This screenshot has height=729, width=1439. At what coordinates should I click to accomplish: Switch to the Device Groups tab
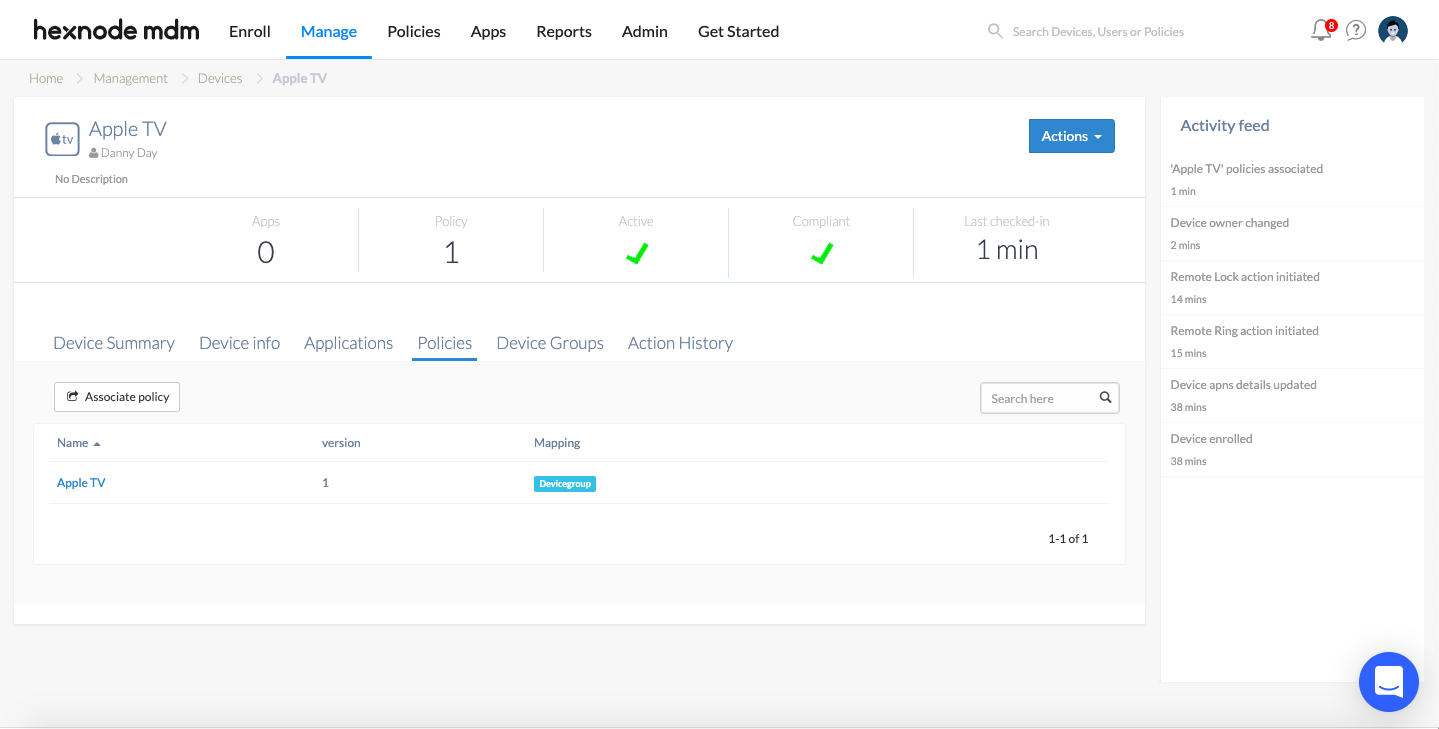tap(550, 343)
